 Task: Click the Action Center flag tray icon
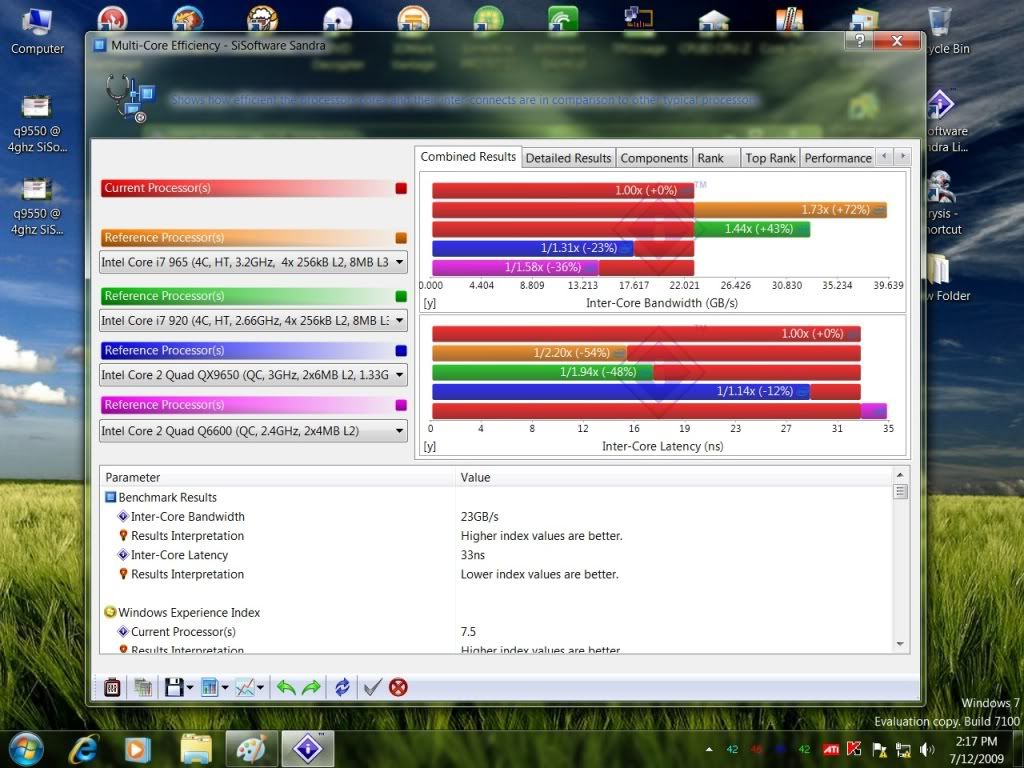879,750
